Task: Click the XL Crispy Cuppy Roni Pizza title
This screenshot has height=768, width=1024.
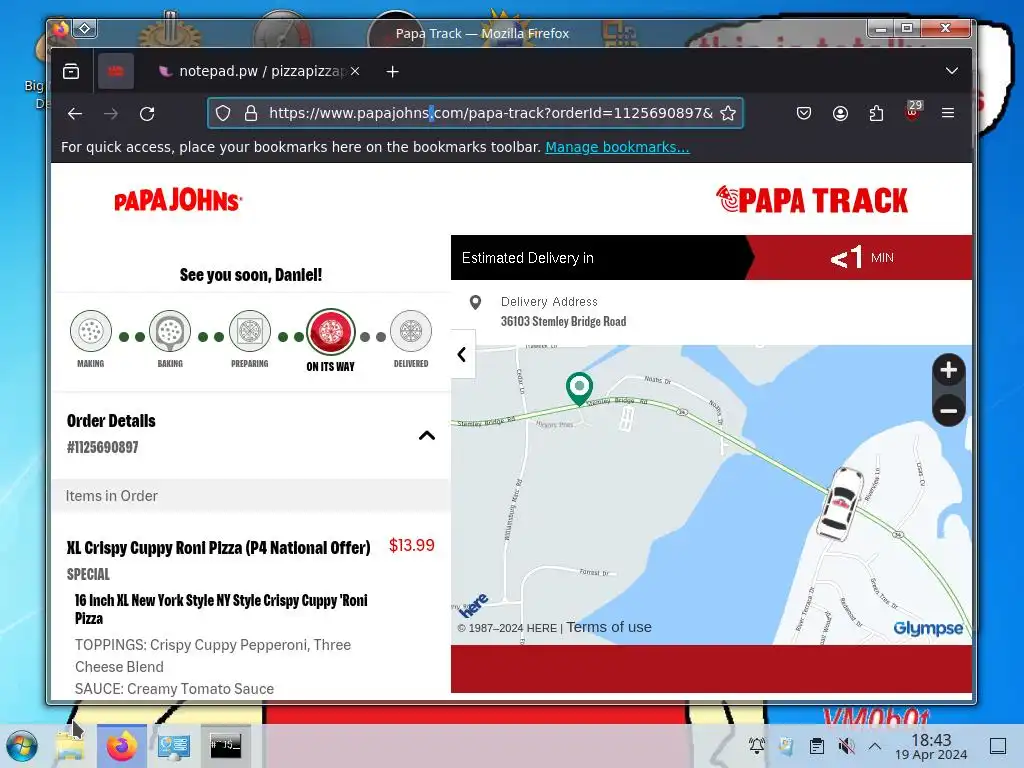Action: tap(219, 547)
